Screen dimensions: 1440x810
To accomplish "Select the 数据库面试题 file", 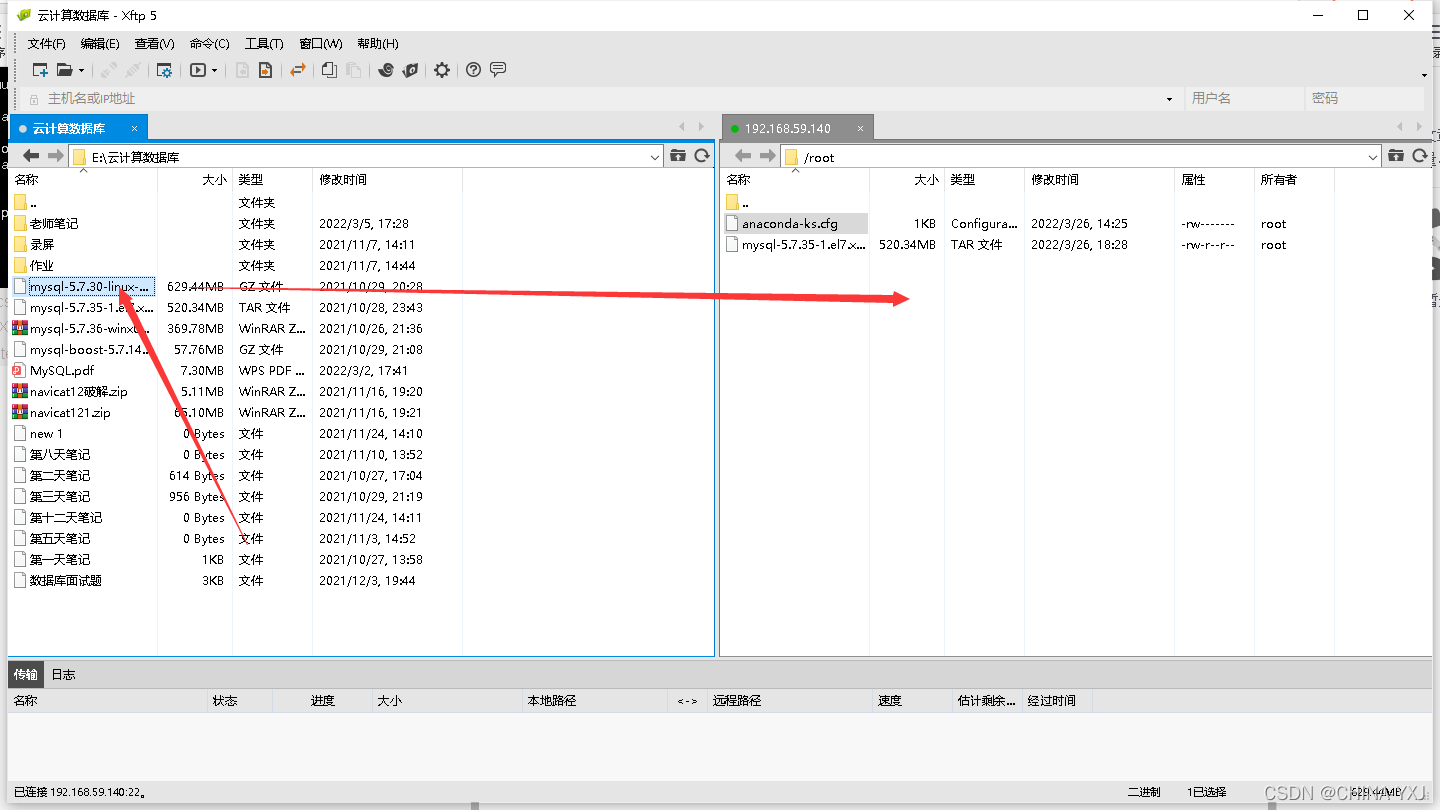I will (x=66, y=580).
